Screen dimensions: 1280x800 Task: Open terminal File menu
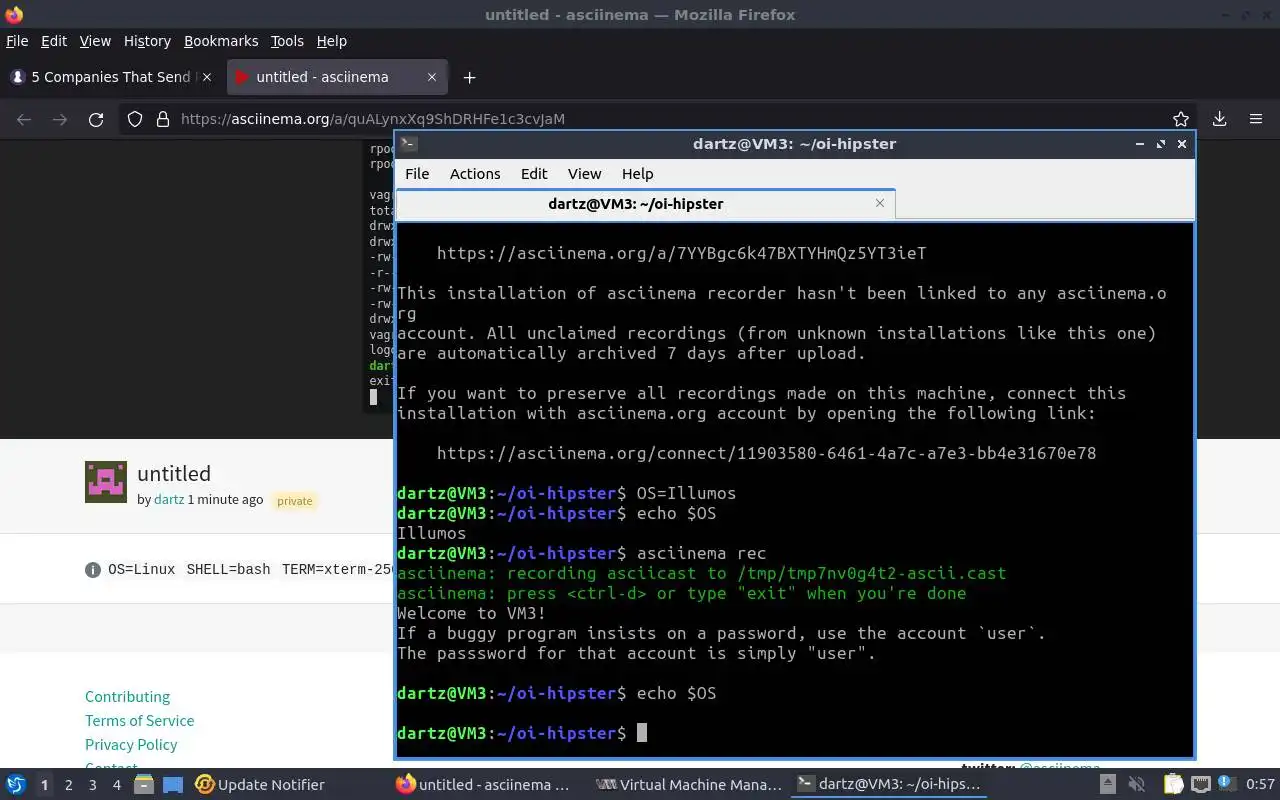coord(417,174)
